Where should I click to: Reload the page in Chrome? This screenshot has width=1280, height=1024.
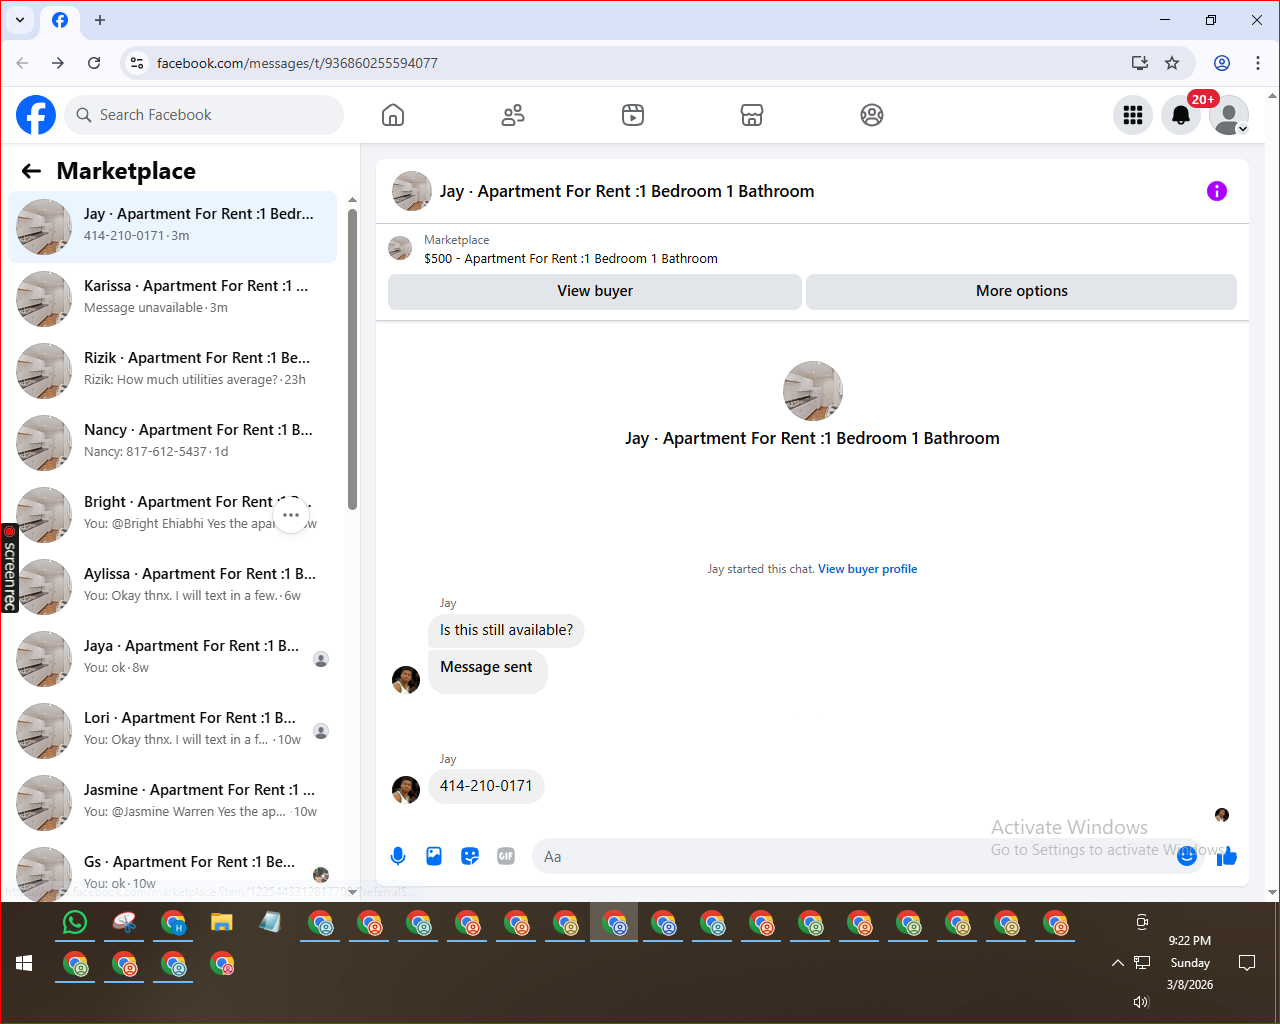click(94, 63)
